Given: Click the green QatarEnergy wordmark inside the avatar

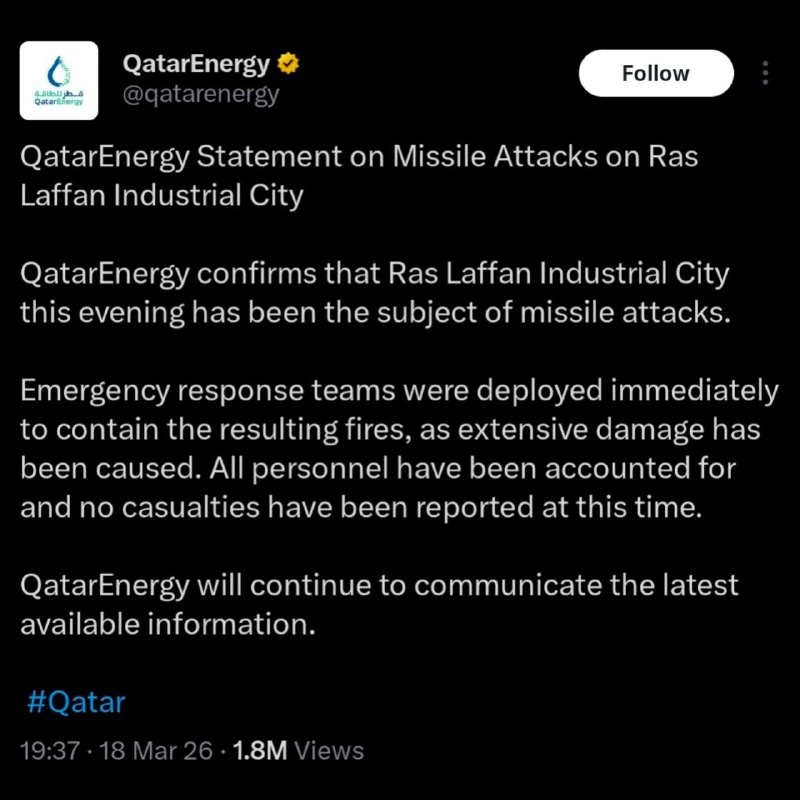Looking at the screenshot, I should click(58, 101).
